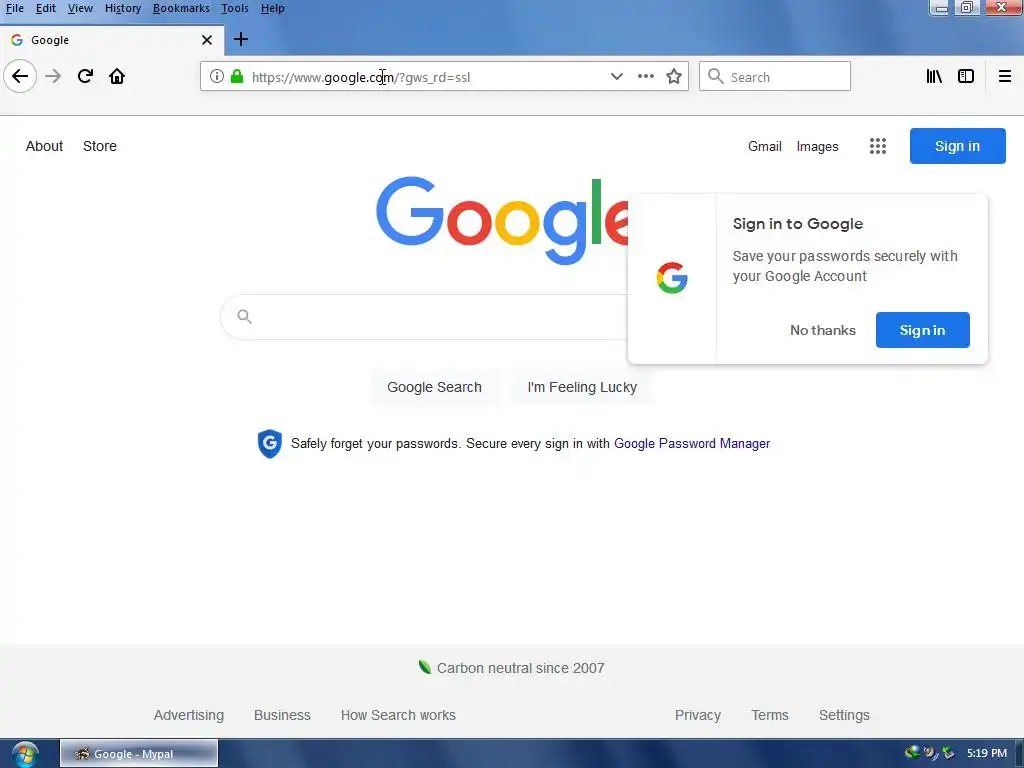Focus the browser toolbar Search box
This screenshot has height=768, width=1024.
tap(775, 76)
